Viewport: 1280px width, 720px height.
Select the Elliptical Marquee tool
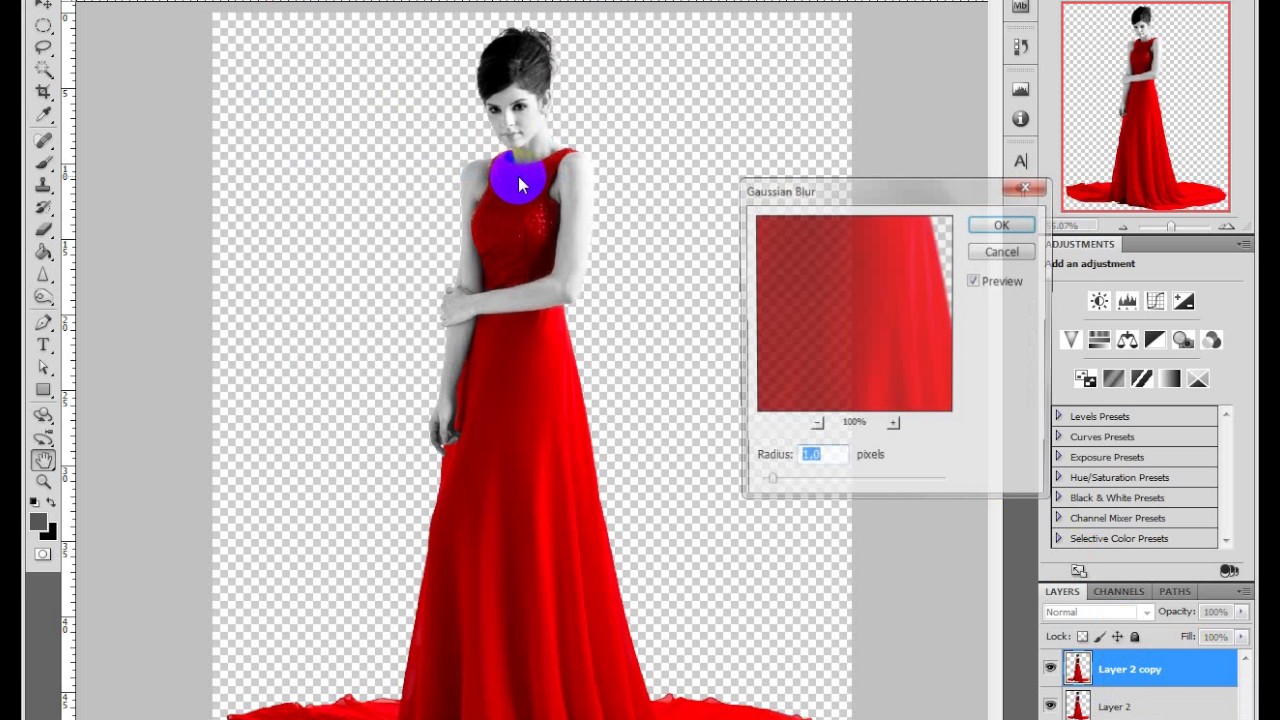pyautogui.click(x=43, y=25)
